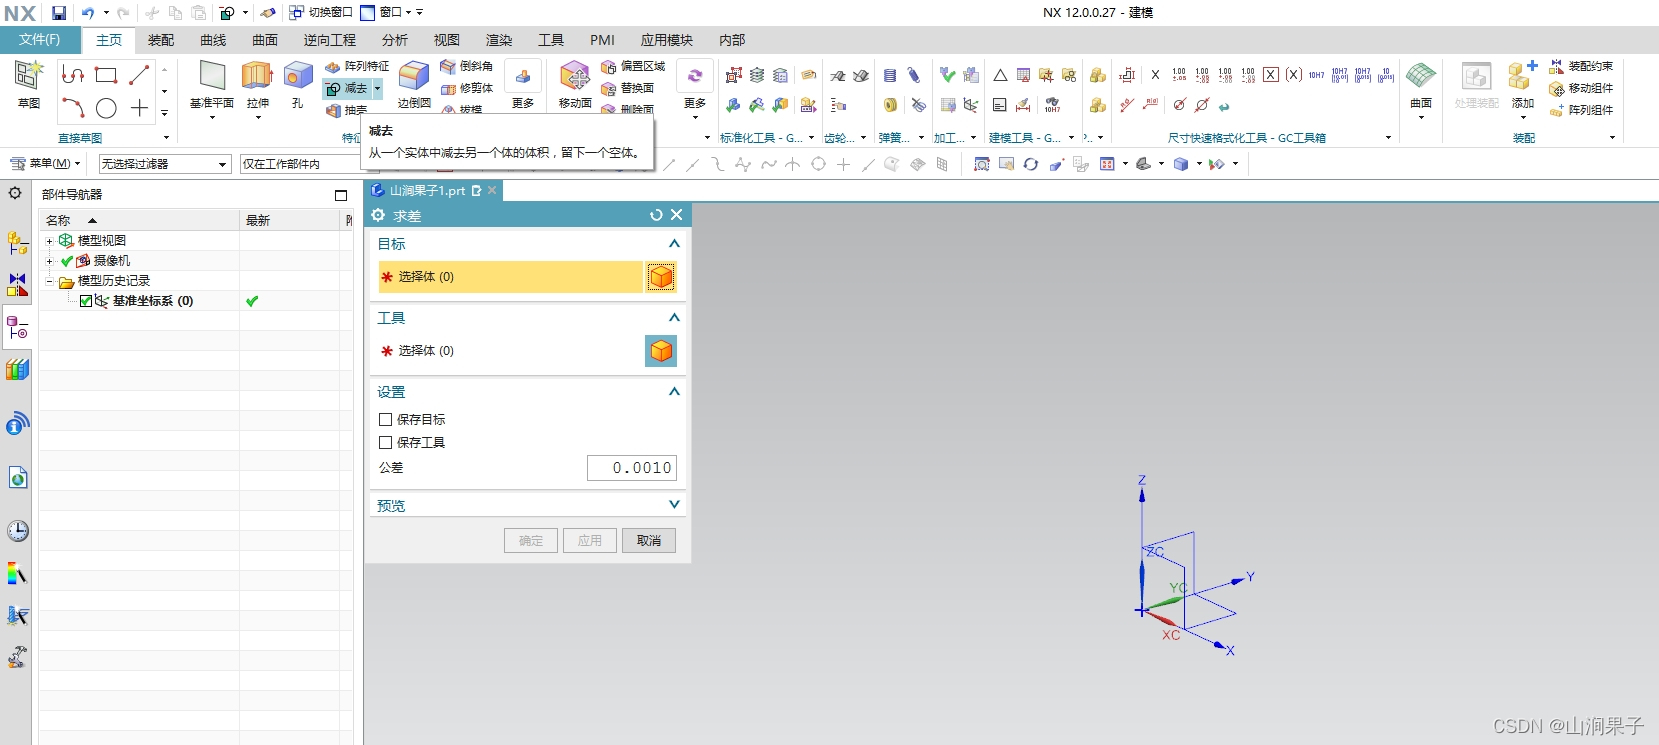
Task: Expand the 模型视图 tree node
Action: 49,241
